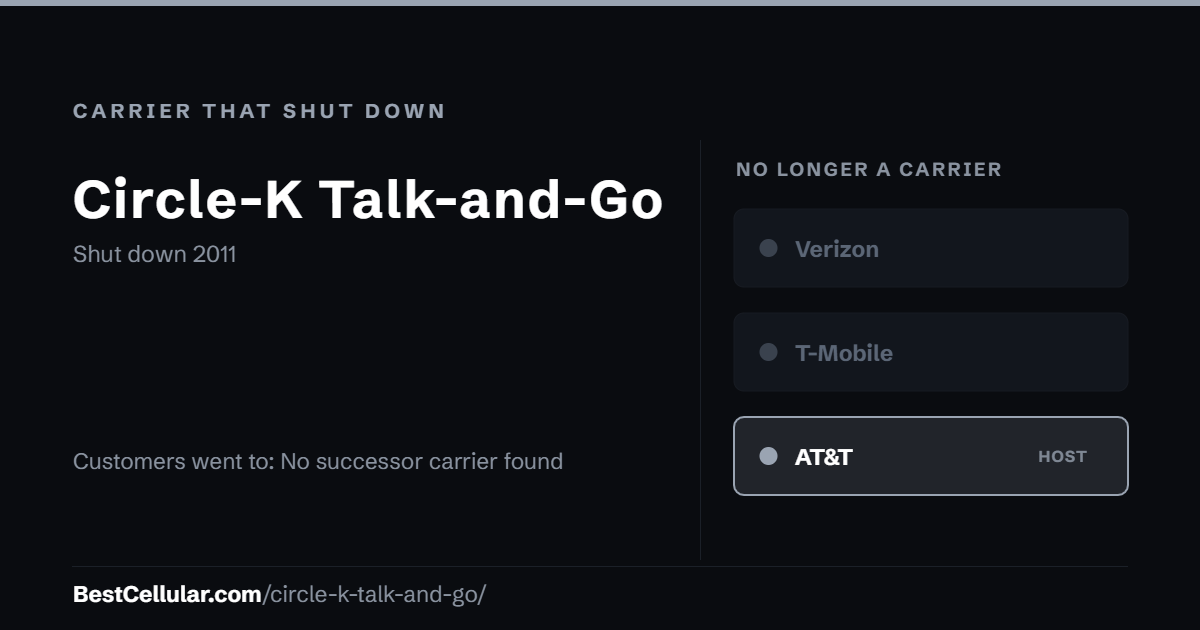Click the /circle-k-talk-and-go/ URL path
Screen dimensions: 1200x630
point(374,594)
